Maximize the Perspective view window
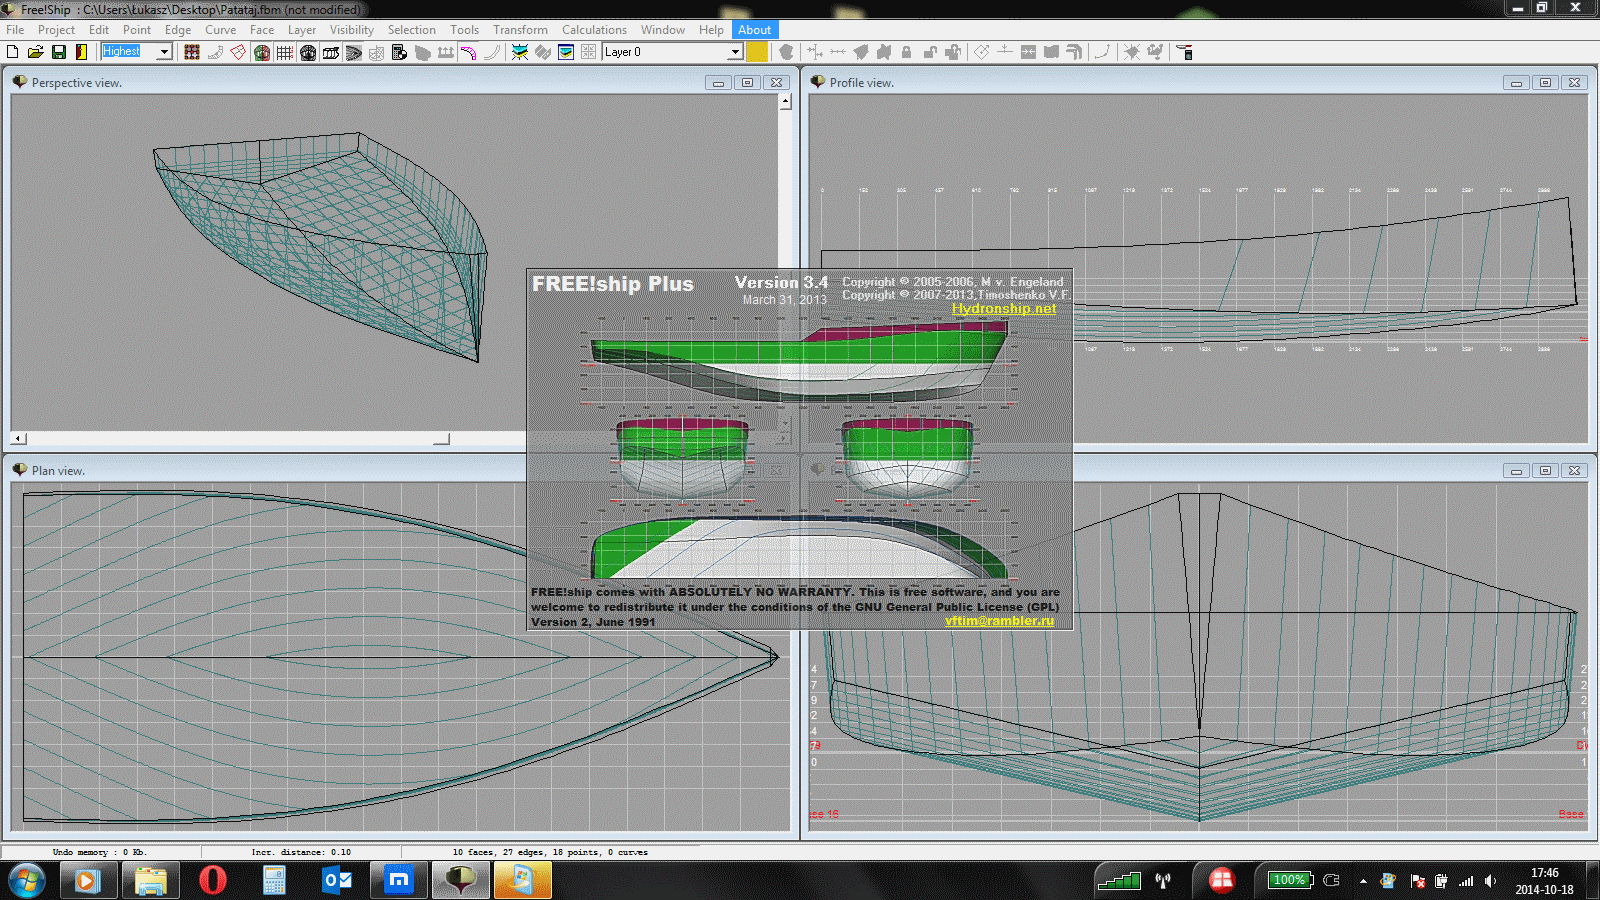 (x=747, y=83)
